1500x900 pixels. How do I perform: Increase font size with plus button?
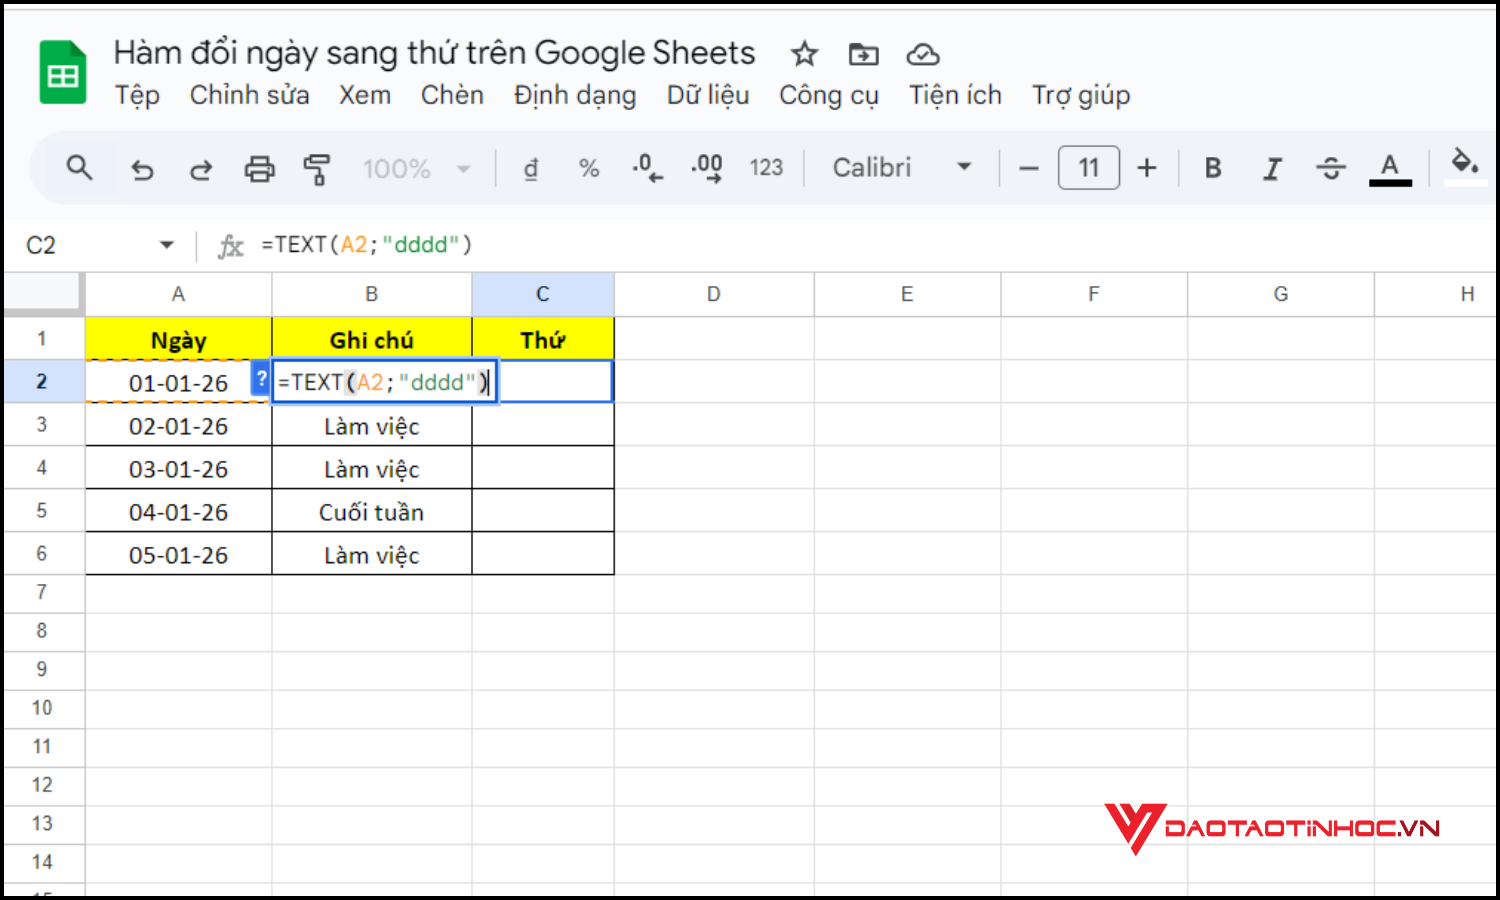1147,167
